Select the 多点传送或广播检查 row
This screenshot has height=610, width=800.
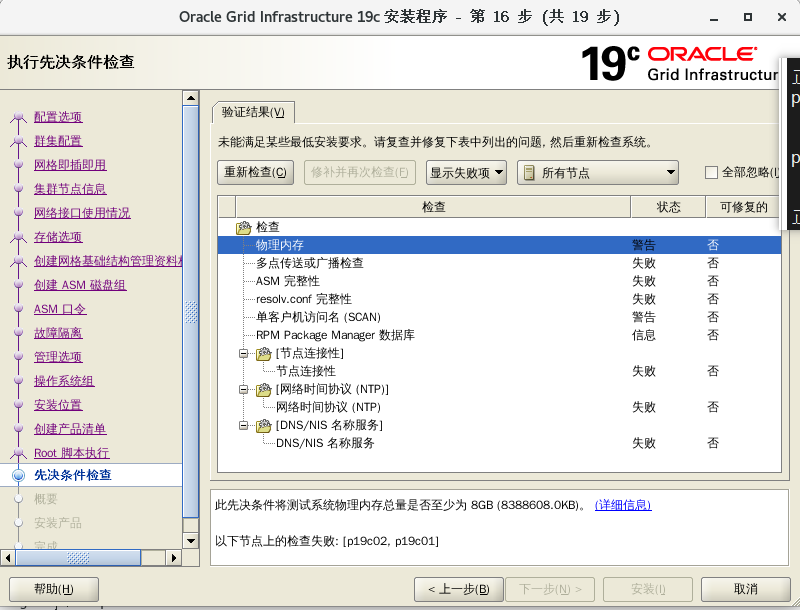[x=499, y=263]
